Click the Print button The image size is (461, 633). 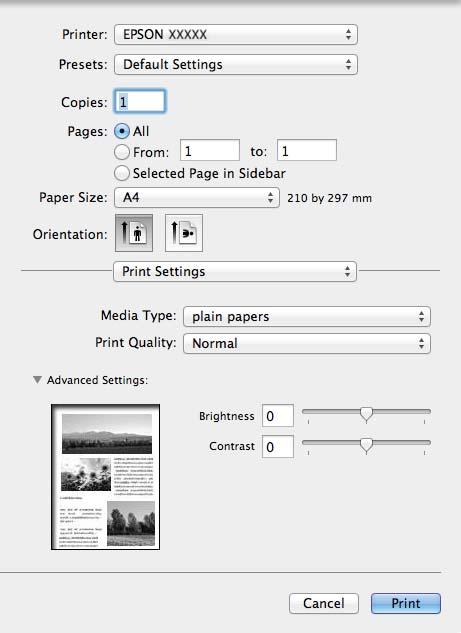pos(406,603)
